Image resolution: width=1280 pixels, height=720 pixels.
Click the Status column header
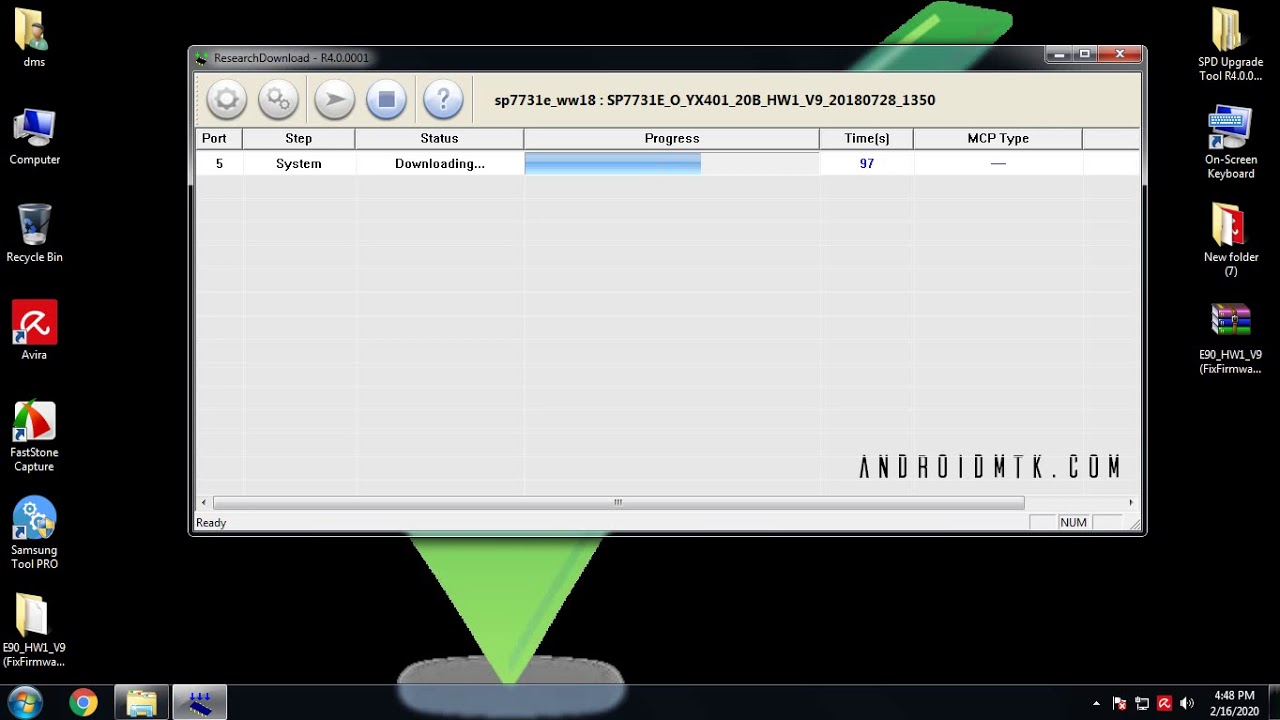click(x=439, y=138)
